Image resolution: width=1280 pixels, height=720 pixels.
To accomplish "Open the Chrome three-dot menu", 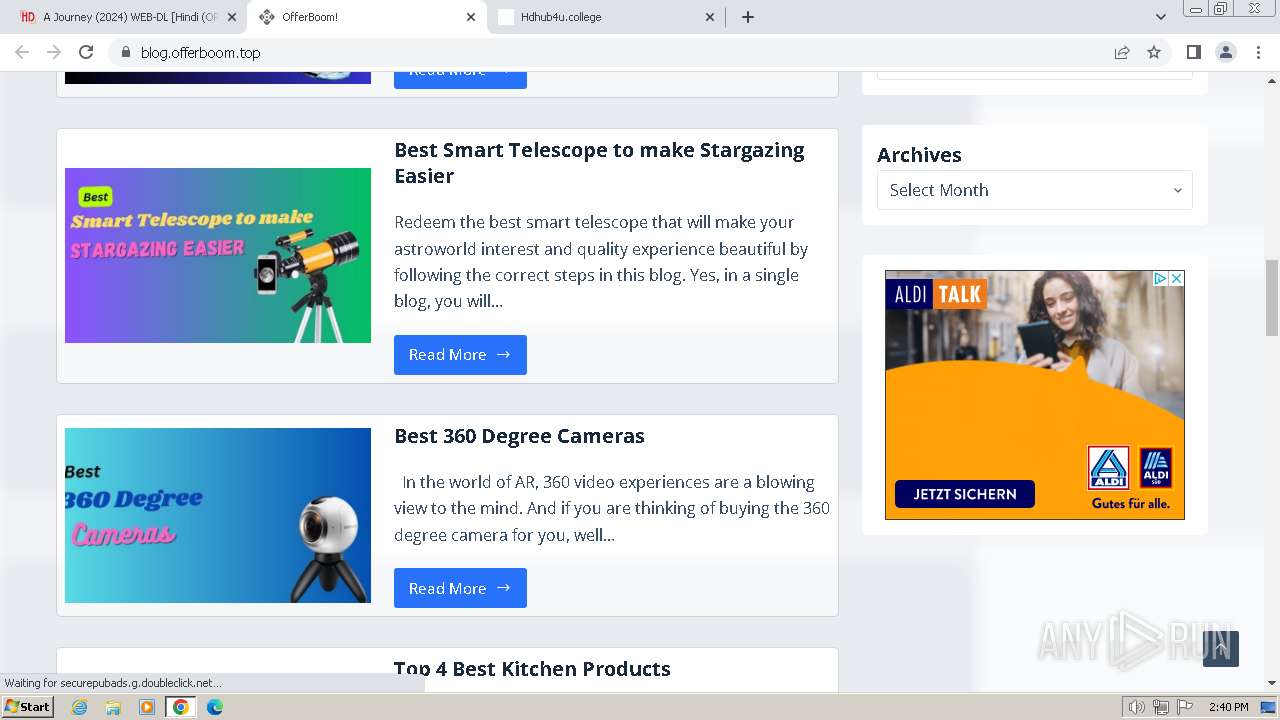I will pos(1259,52).
